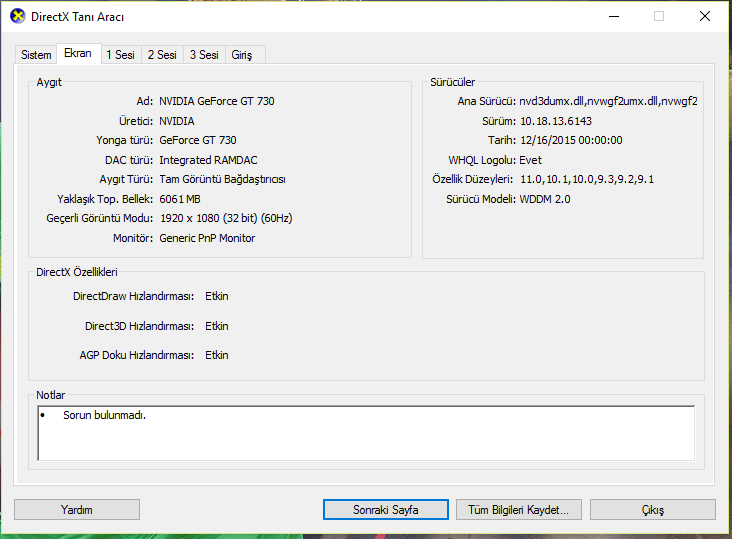Click Direct3D Hızlandırması Etkin status
The height and width of the screenshot is (539, 732).
[x=217, y=326]
